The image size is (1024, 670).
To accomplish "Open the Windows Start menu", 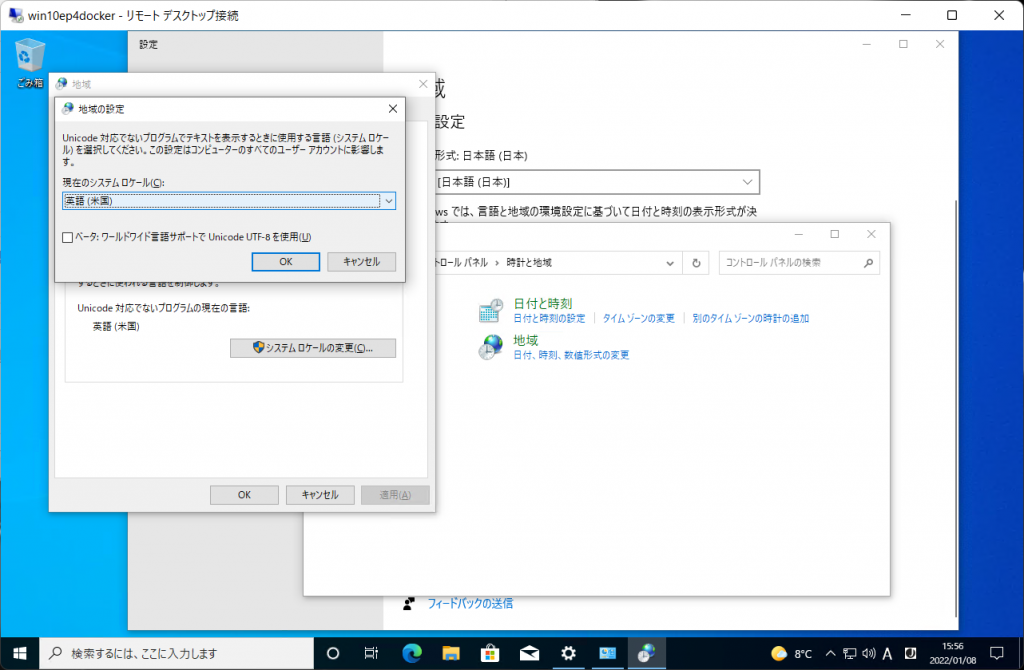I will coord(20,653).
